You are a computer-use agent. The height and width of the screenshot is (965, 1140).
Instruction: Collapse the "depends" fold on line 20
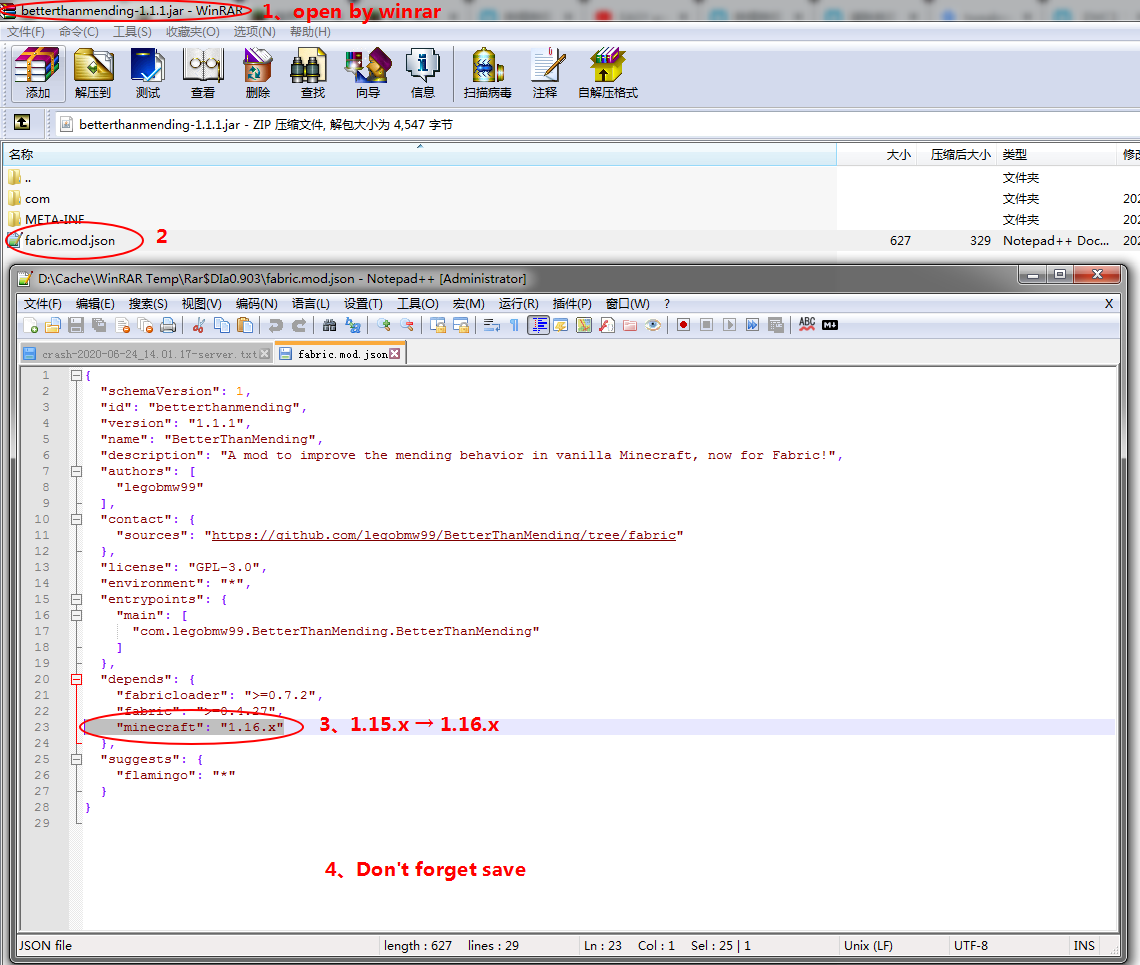pos(76,679)
